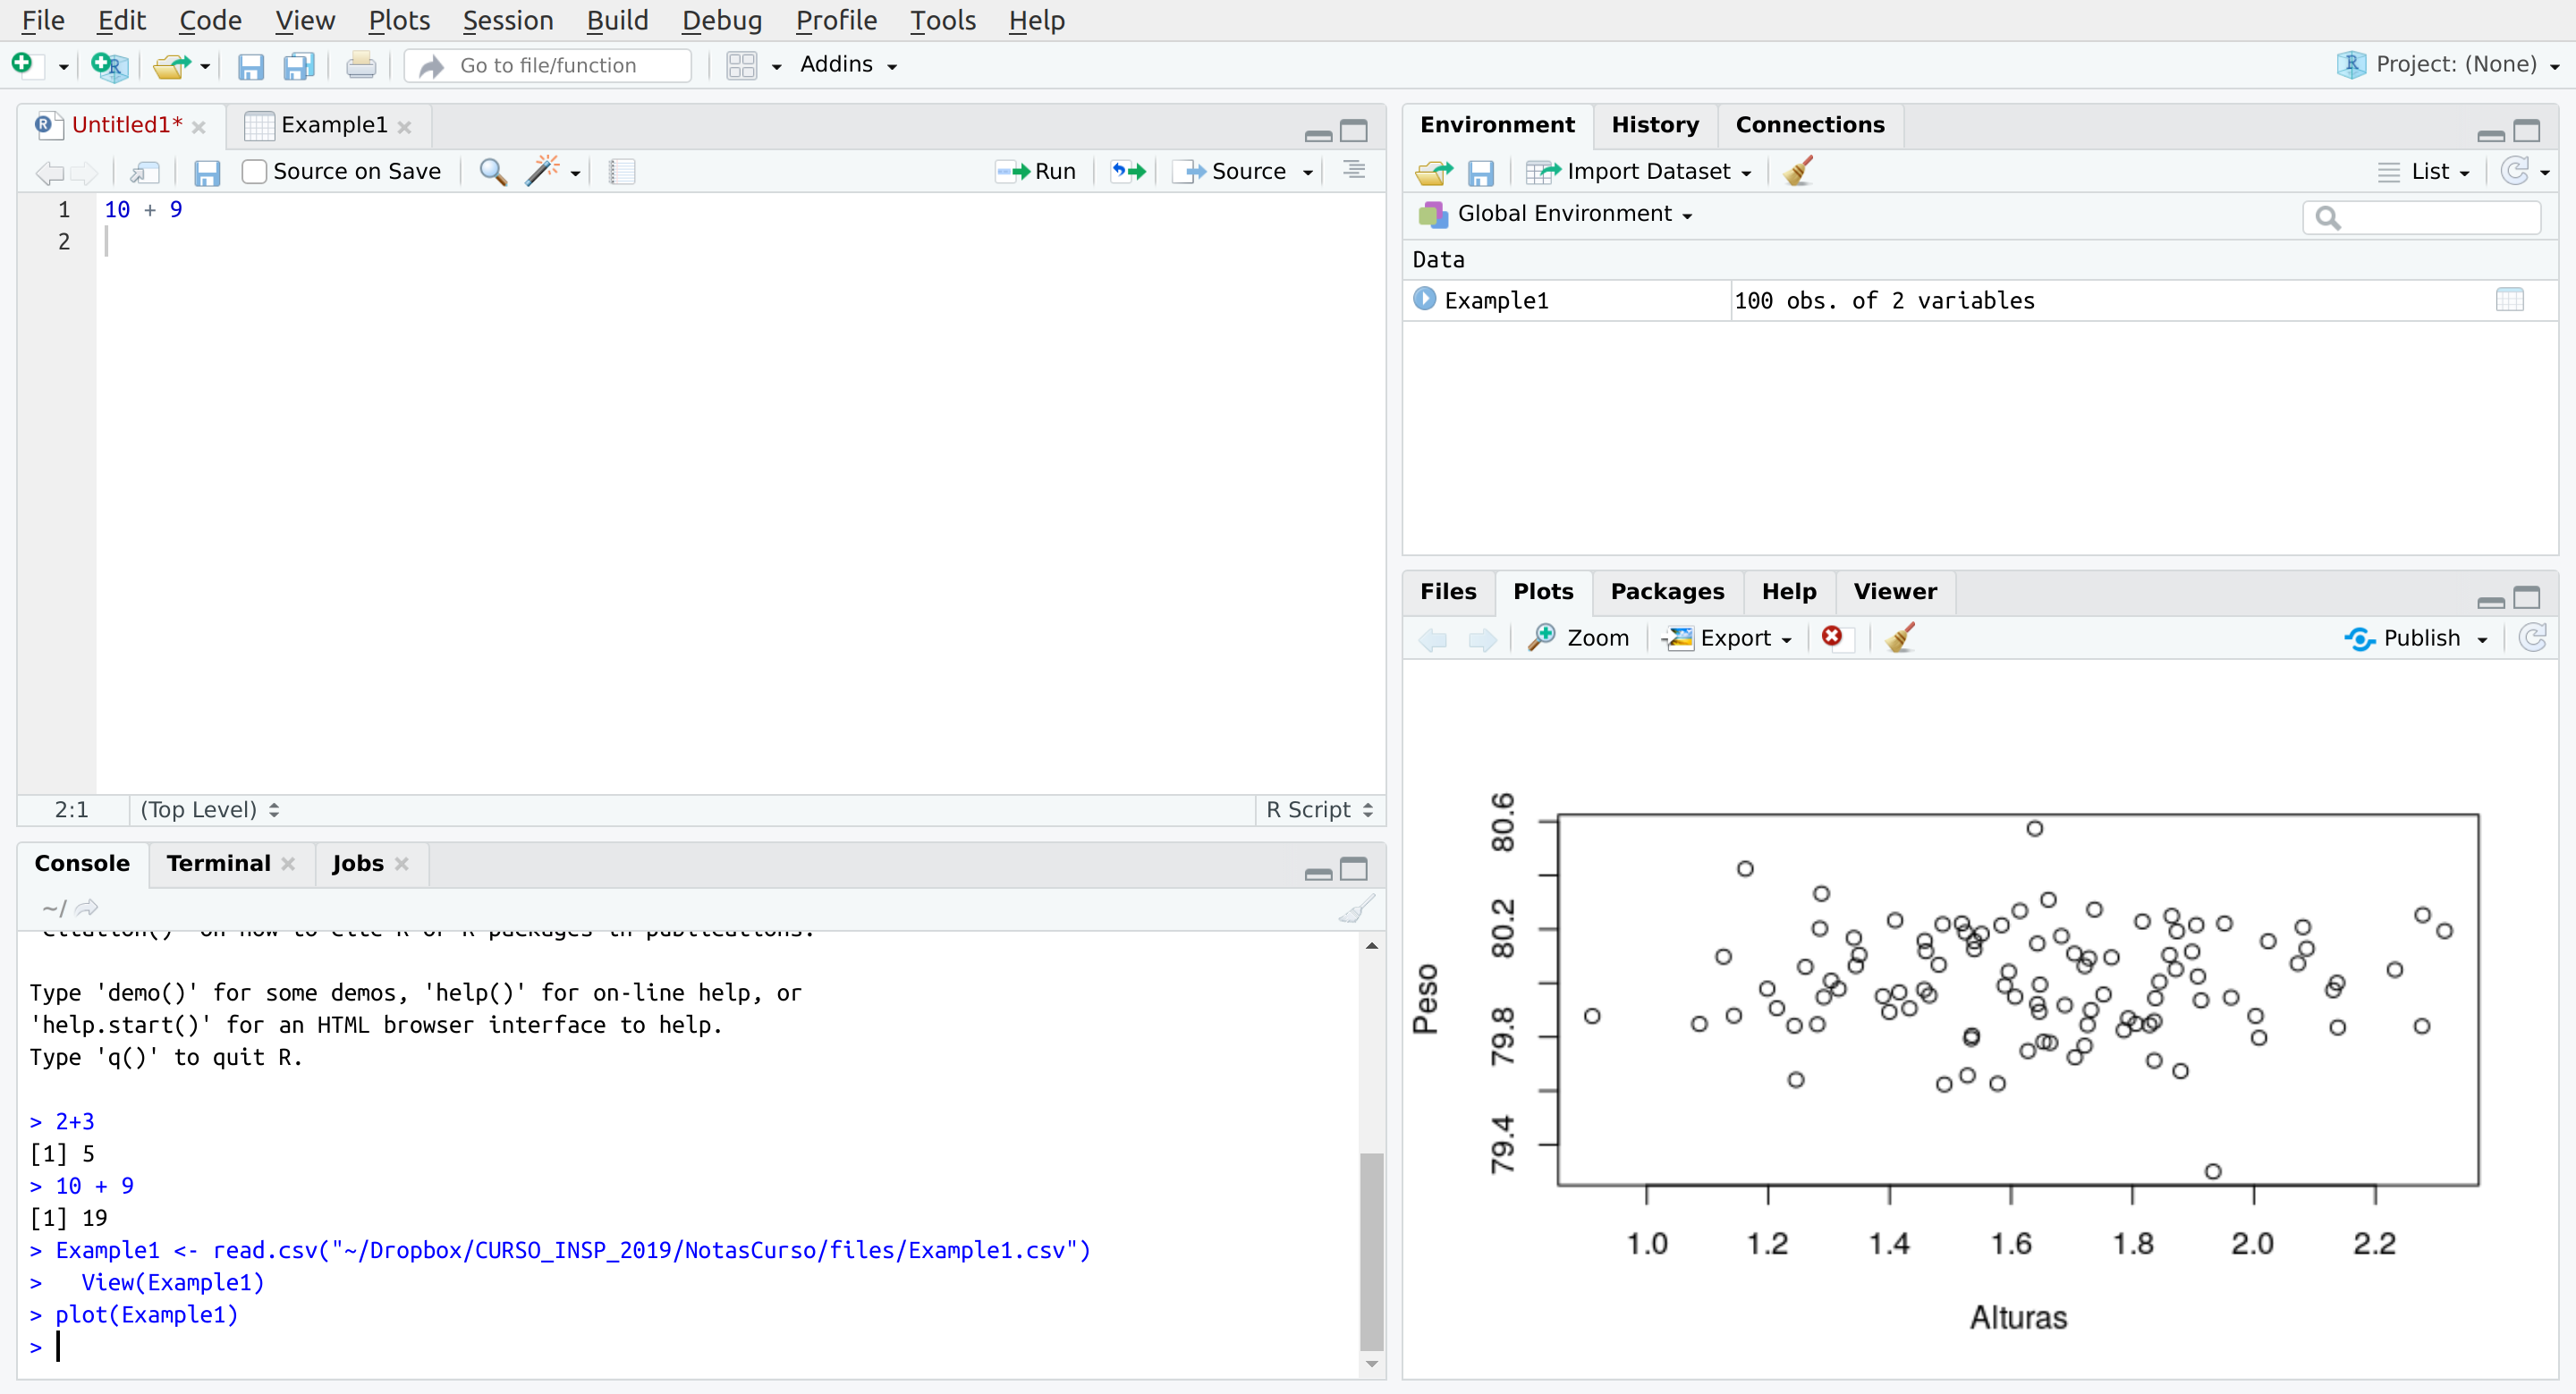Image resolution: width=2576 pixels, height=1394 pixels.
Task: Go to next plot arrow
Action: [x=1482, y=639]
